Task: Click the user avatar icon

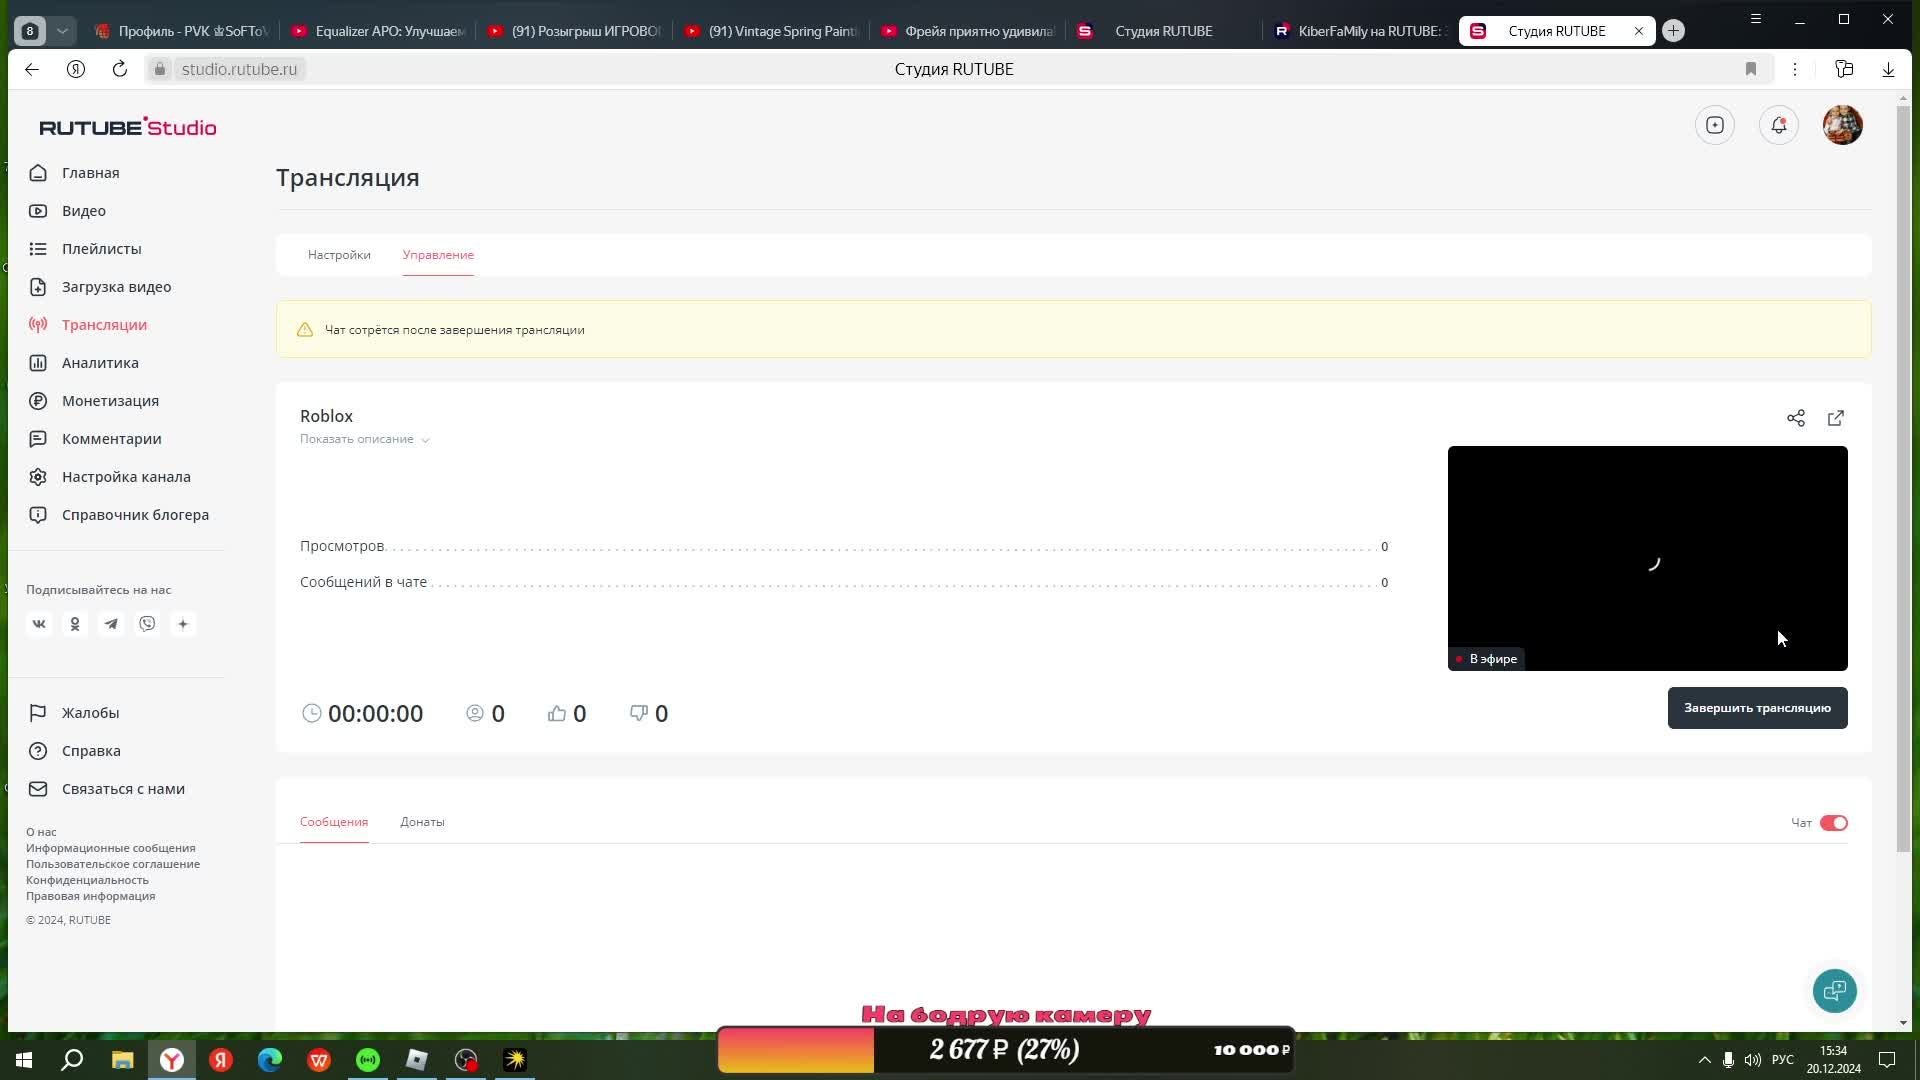Action: click(1842, 125)
